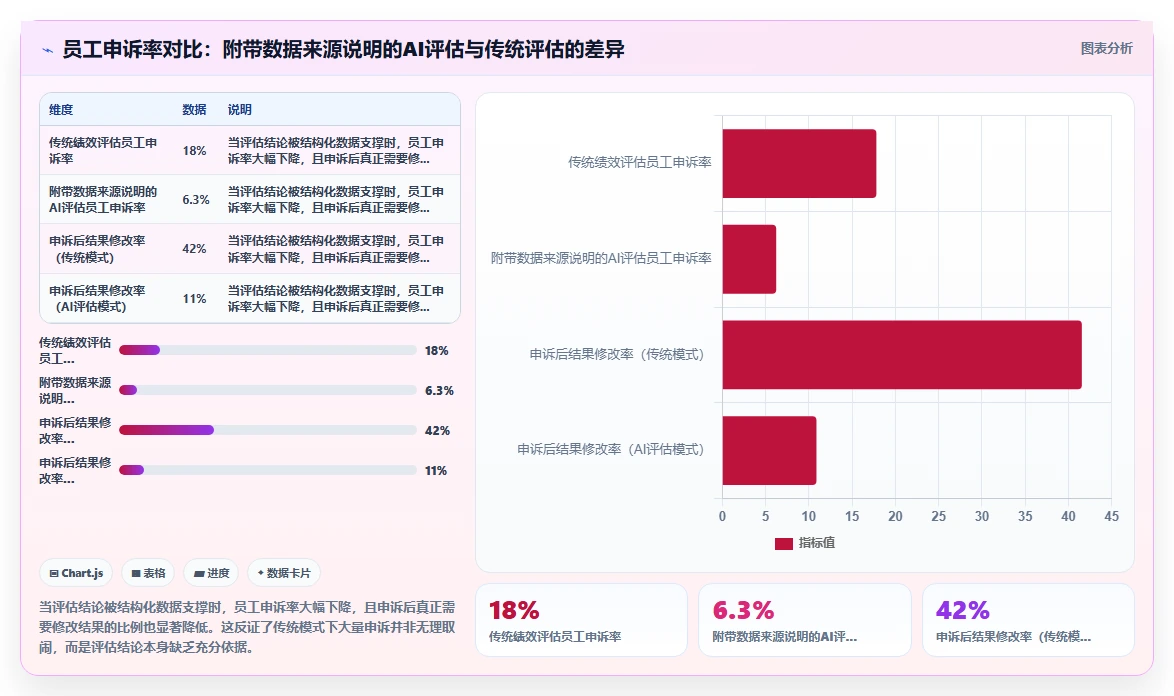This screenshot has height=696, width=1174.
Task: Click the 6.3% table data cell
Action: point(195,200)
